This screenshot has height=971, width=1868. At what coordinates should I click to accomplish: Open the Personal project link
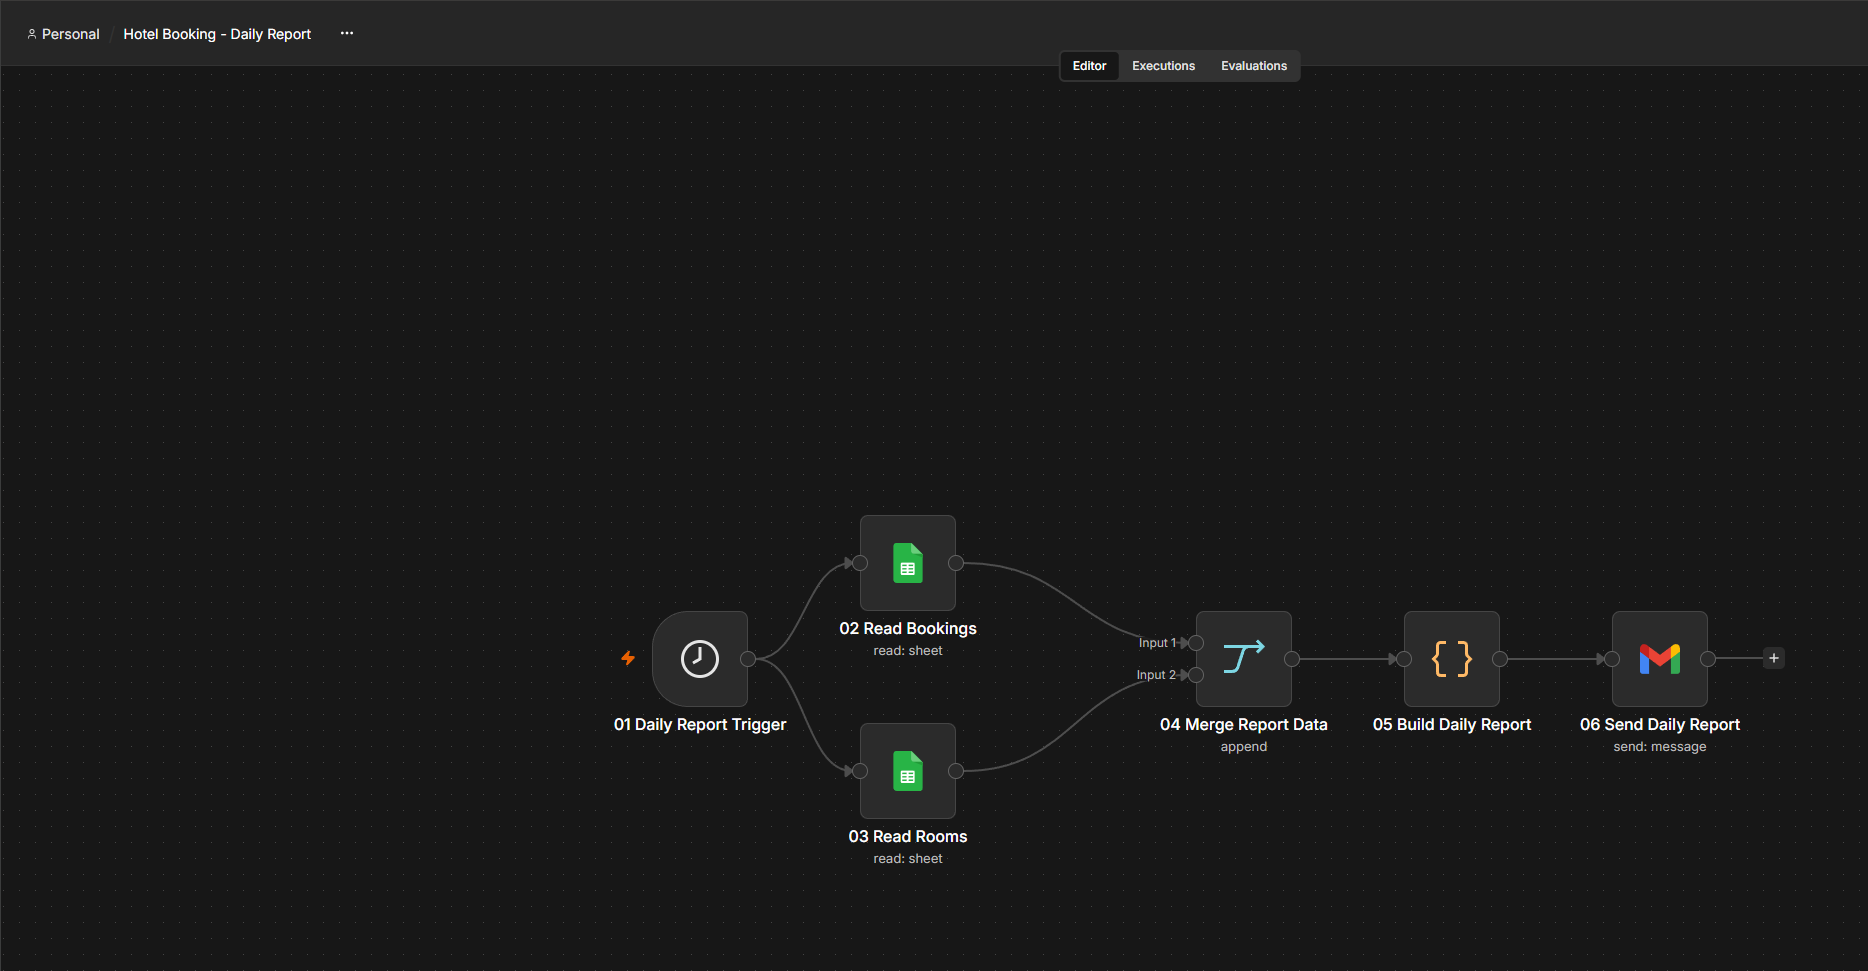pos(63,34)
